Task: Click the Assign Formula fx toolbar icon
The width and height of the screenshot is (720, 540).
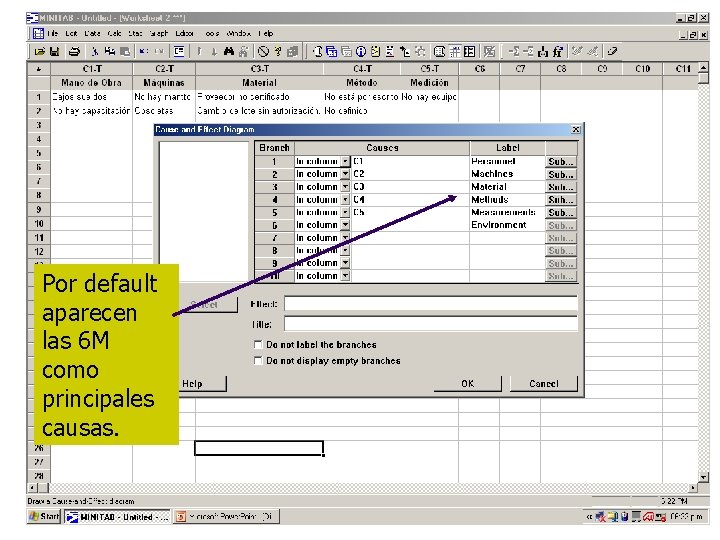Action: click(x=558, y=52)
